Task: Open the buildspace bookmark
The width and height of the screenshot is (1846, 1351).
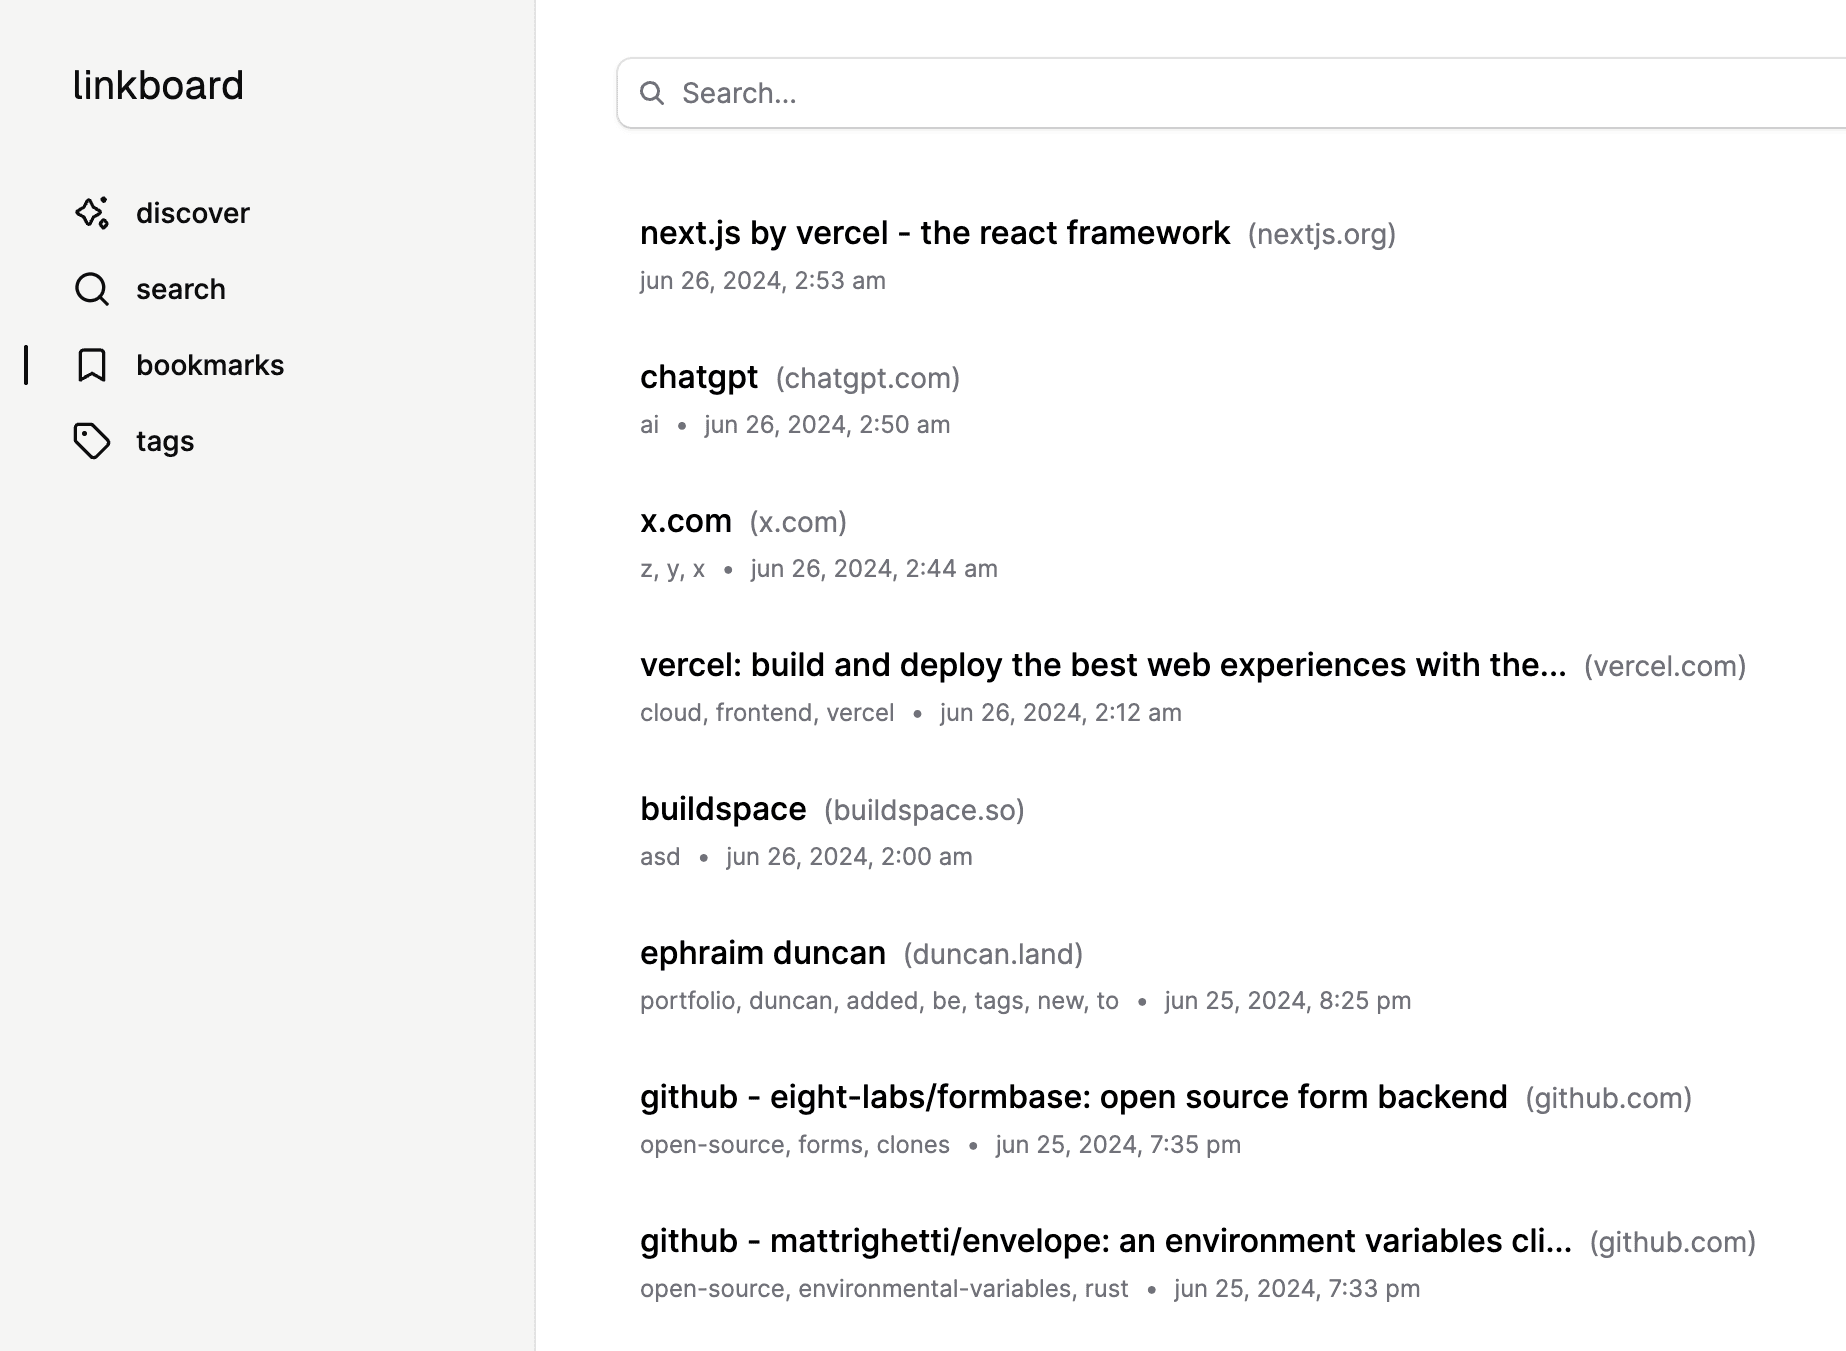Action: click(x=723, y=809)
